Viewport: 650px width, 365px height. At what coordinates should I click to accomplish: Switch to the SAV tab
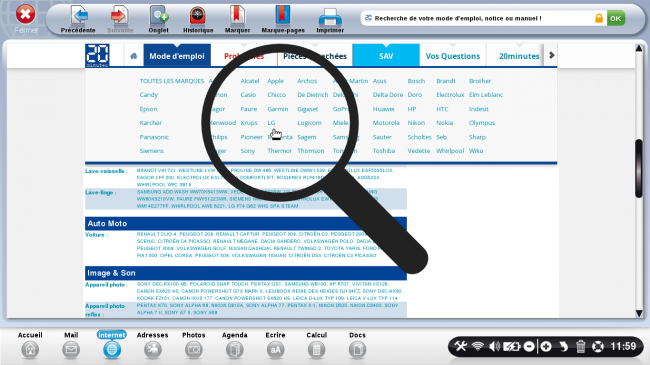[386, 56]
